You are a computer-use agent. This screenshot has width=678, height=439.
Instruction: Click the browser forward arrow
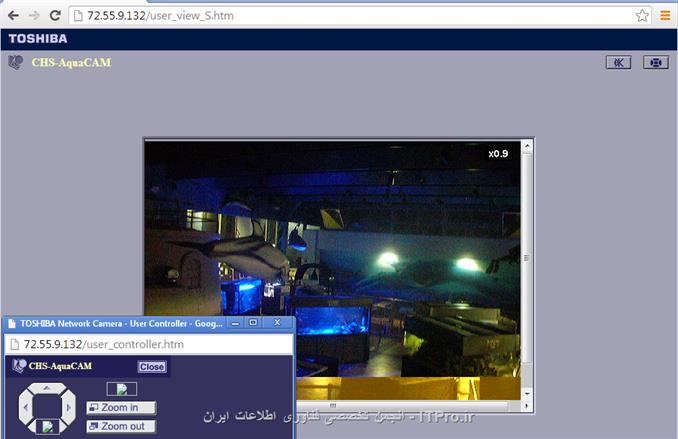[33, 16]
